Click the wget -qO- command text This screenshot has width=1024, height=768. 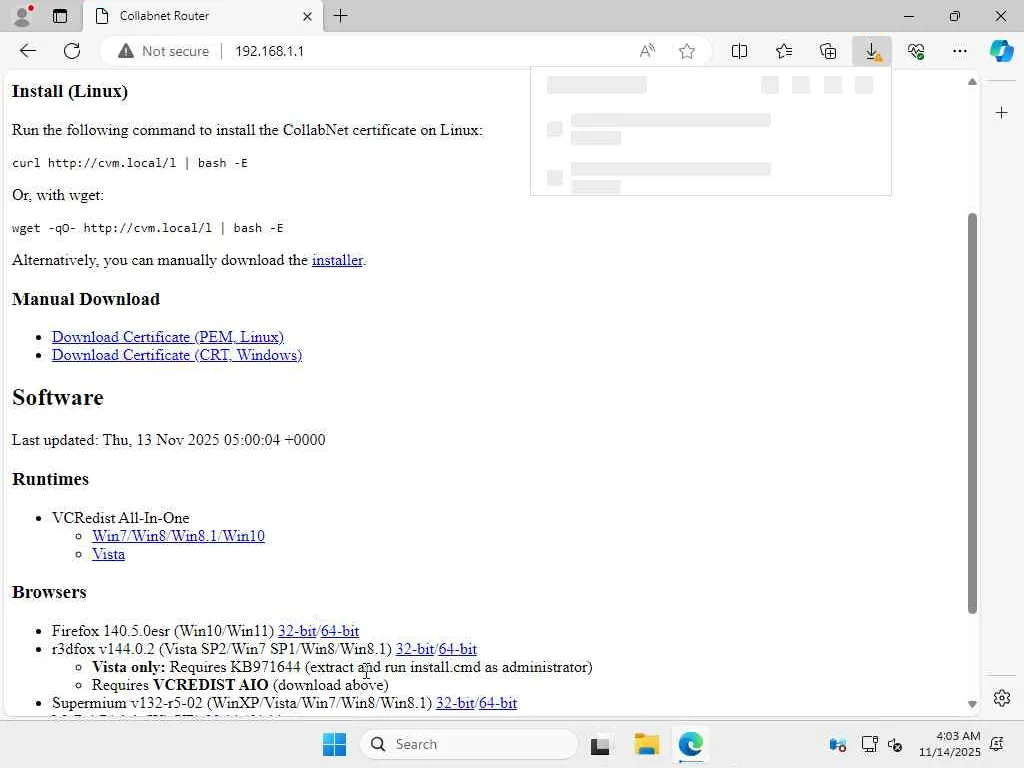point(147,228)
